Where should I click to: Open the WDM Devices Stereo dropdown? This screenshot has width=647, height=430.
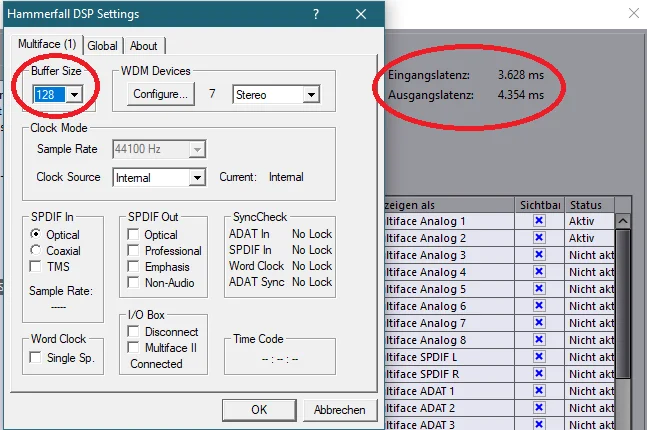311,95
